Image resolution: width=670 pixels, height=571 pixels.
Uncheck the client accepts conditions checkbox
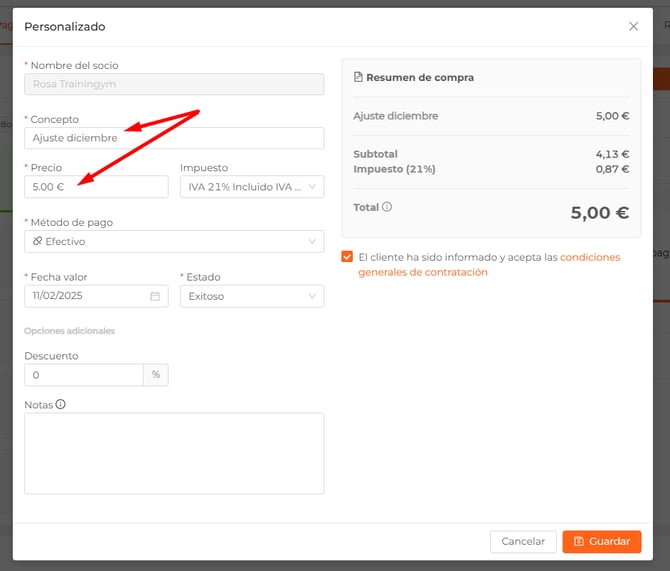[x=347, y=257]
